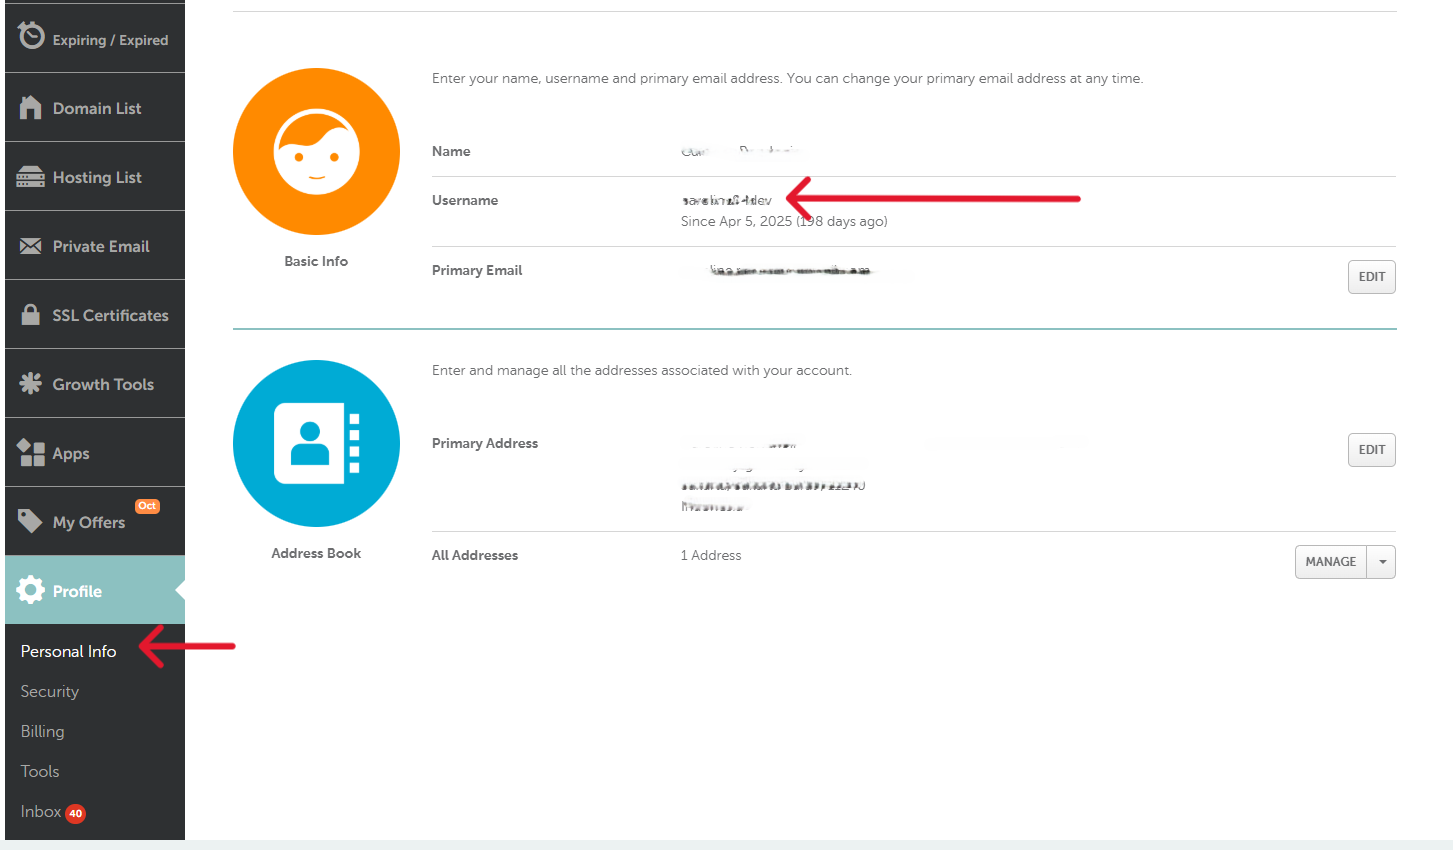
Task: Expand the MANAGE dropdown arrow
Action: coord(1382,561)
